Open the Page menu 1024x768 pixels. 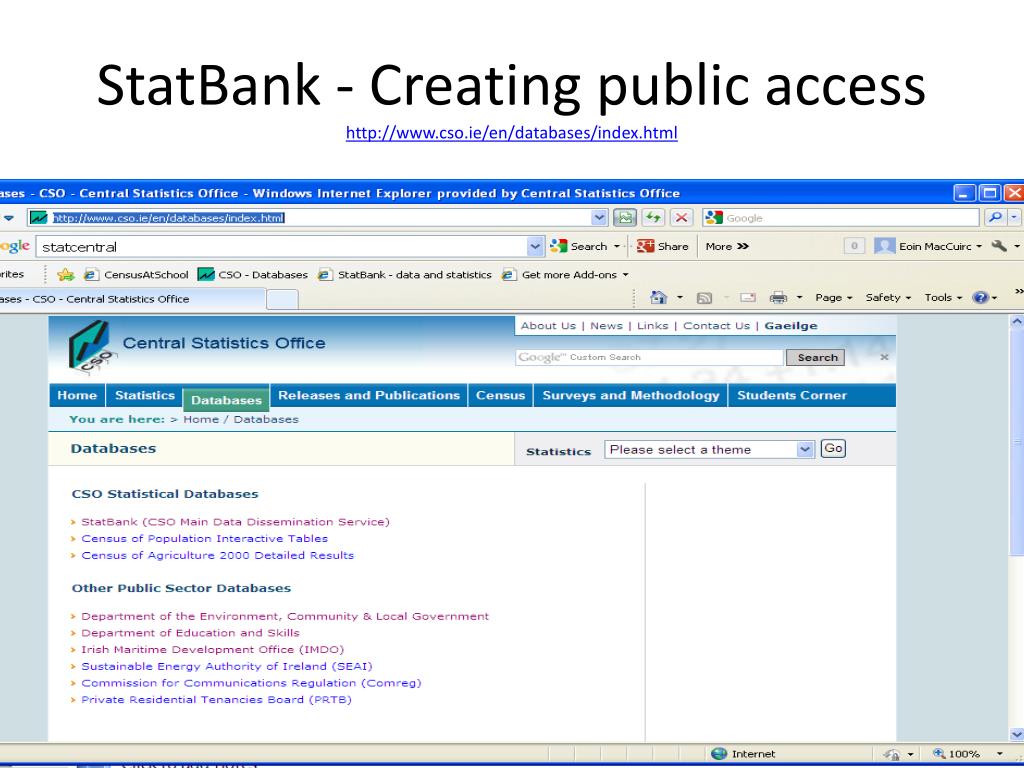(834, 298)
